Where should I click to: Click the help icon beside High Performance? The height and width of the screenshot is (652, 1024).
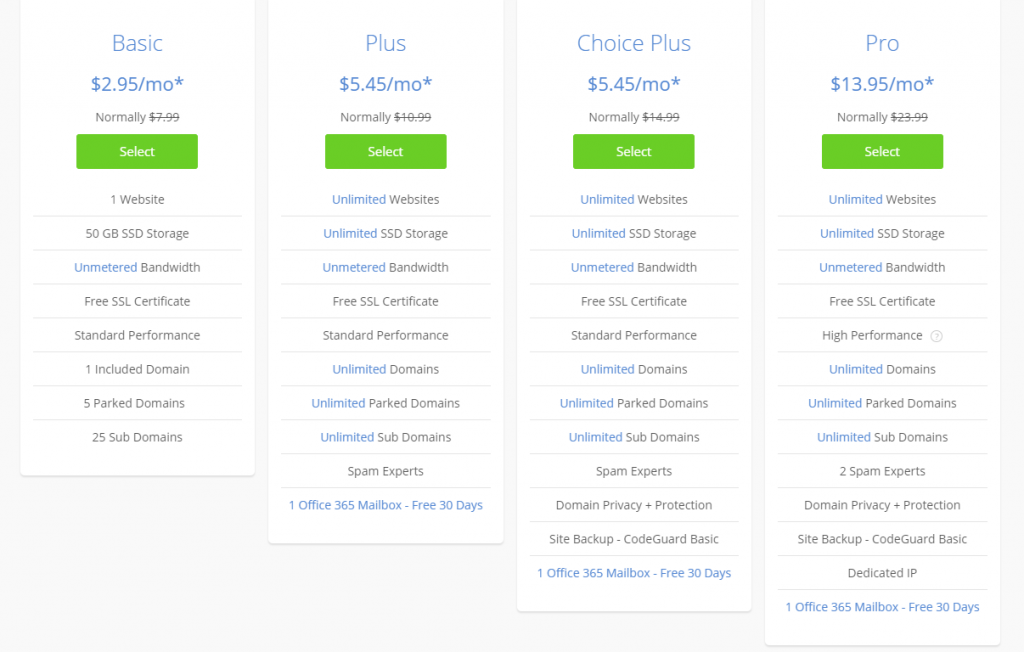(936, 336)
